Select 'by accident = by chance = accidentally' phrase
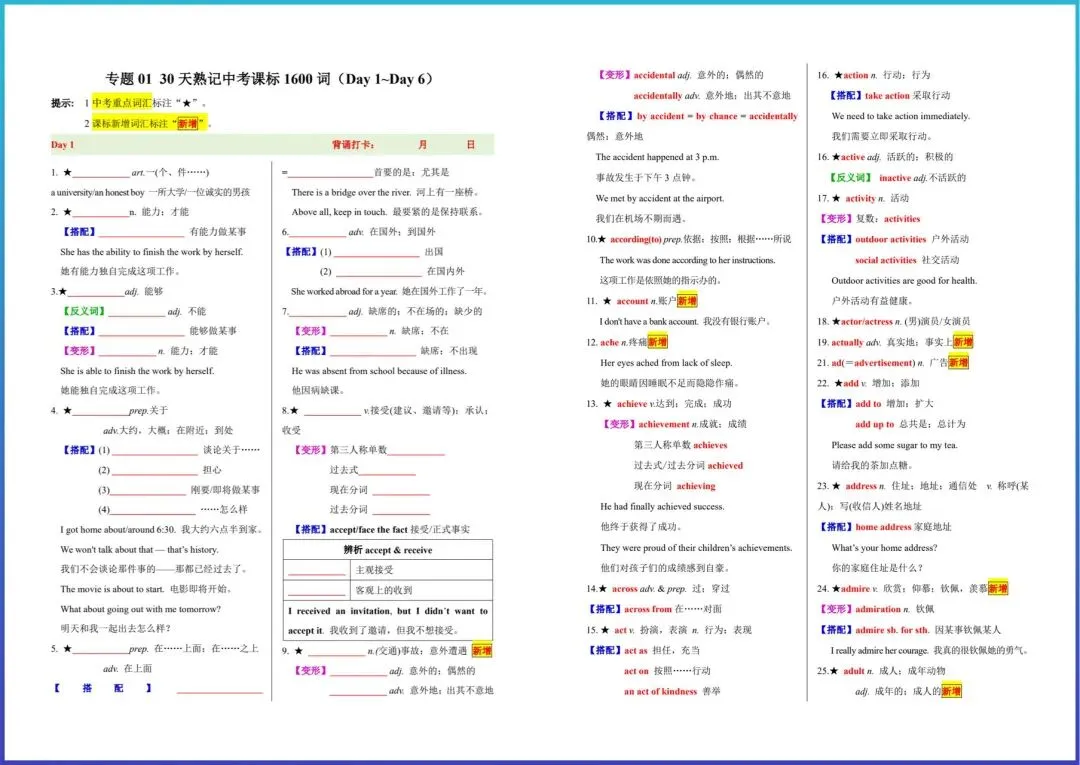1080x765 pixels. tap(717, 116)
